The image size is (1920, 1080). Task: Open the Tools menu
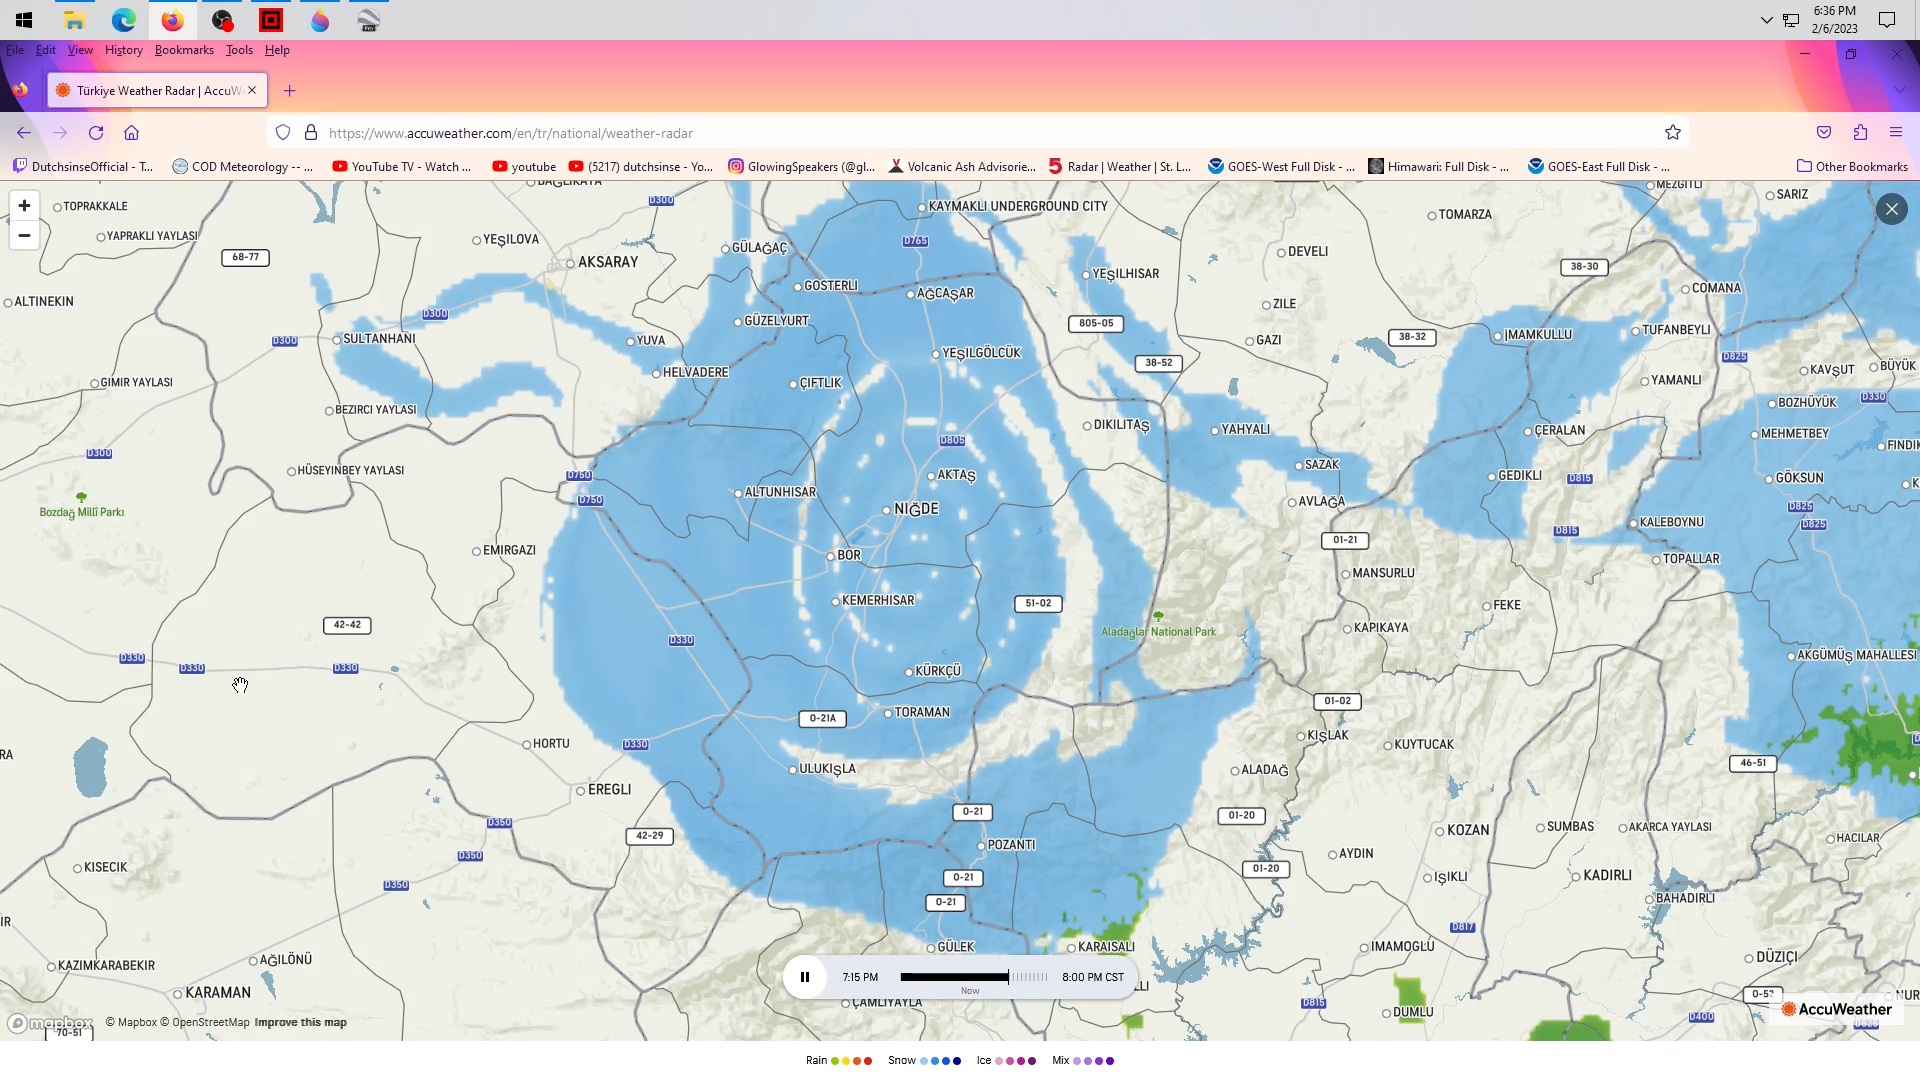239,50
